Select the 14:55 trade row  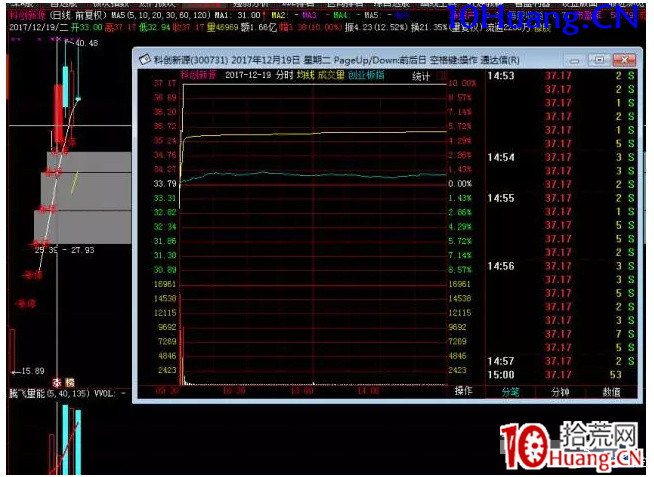pyautogui.click(x=561, y=198)
